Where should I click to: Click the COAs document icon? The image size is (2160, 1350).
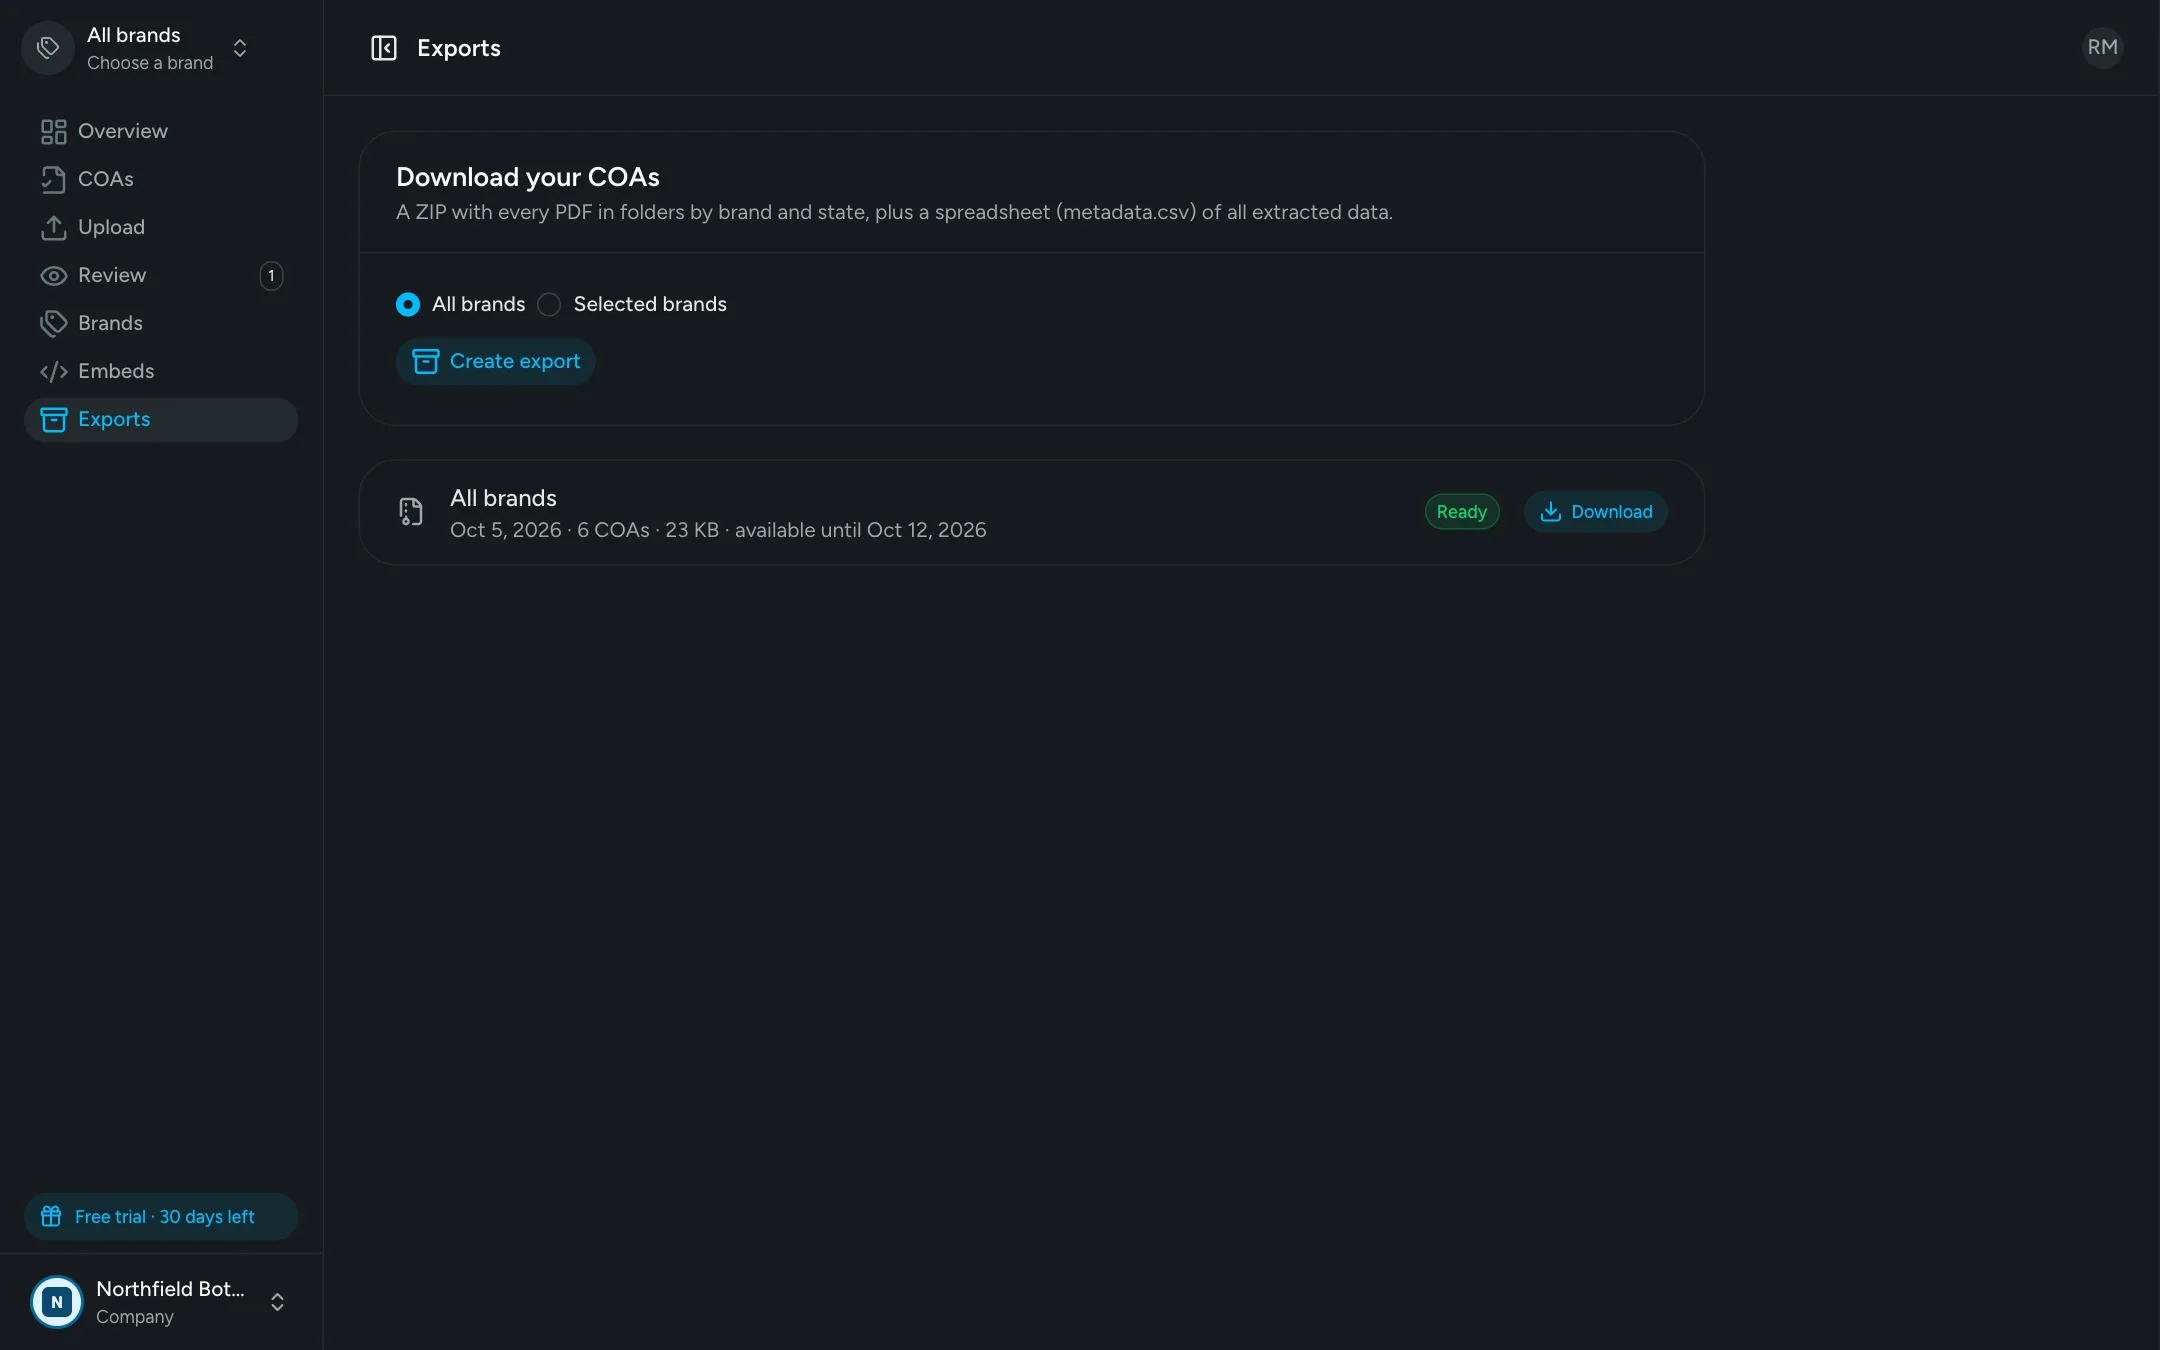(53, 179)
